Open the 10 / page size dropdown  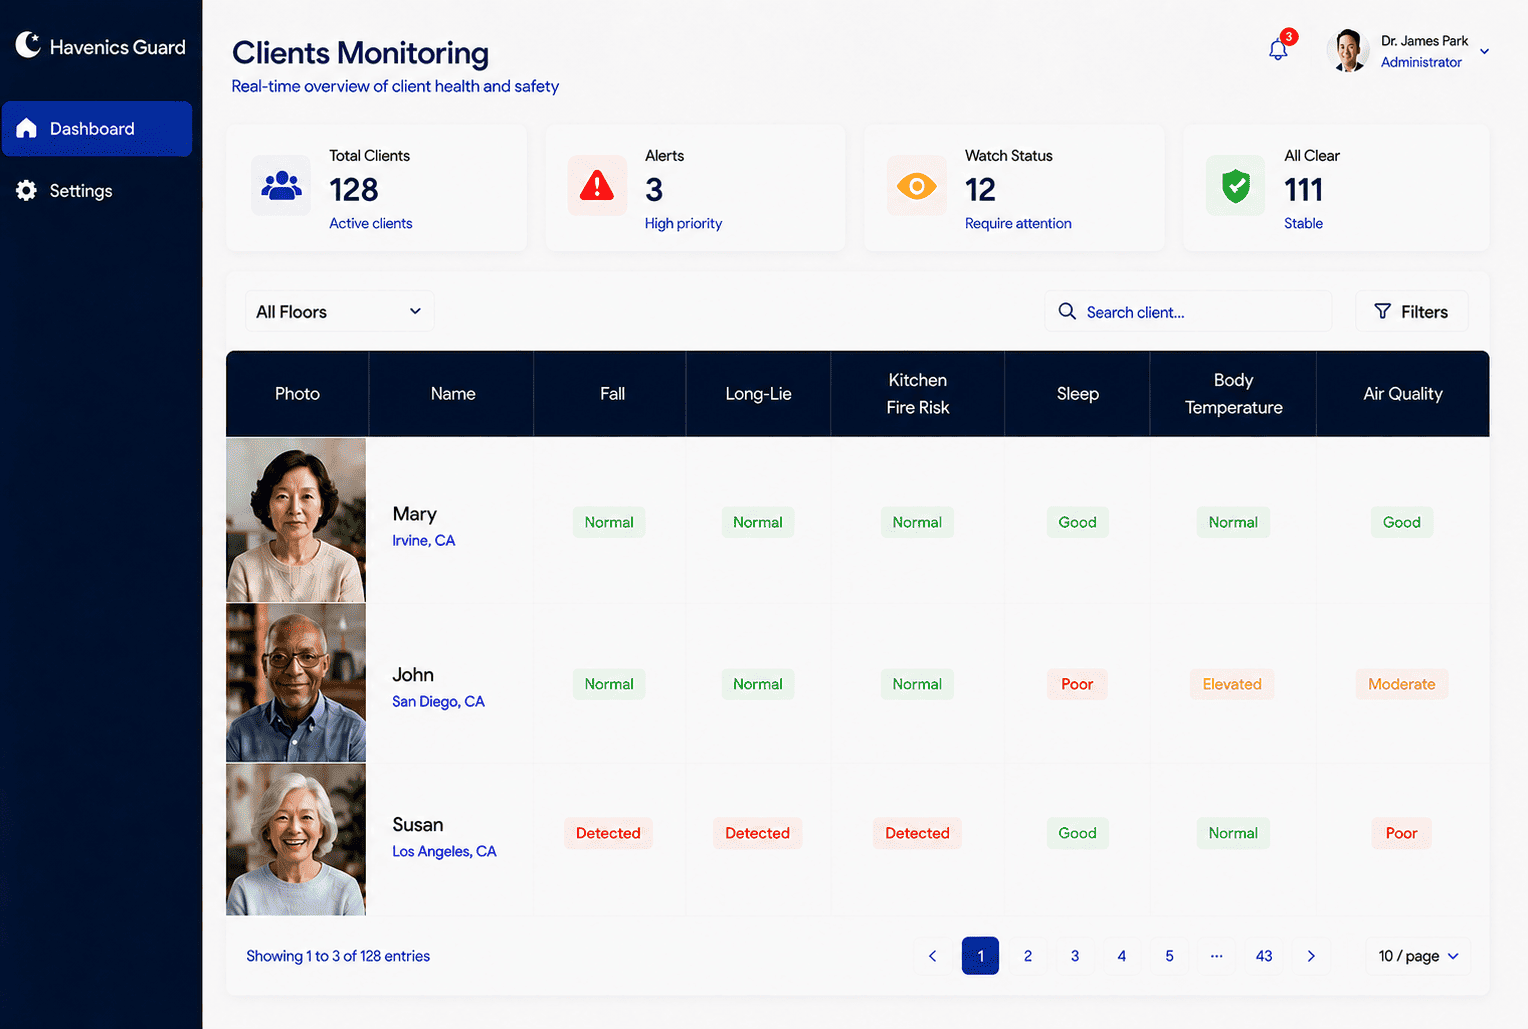click(x=1418, y=956)
